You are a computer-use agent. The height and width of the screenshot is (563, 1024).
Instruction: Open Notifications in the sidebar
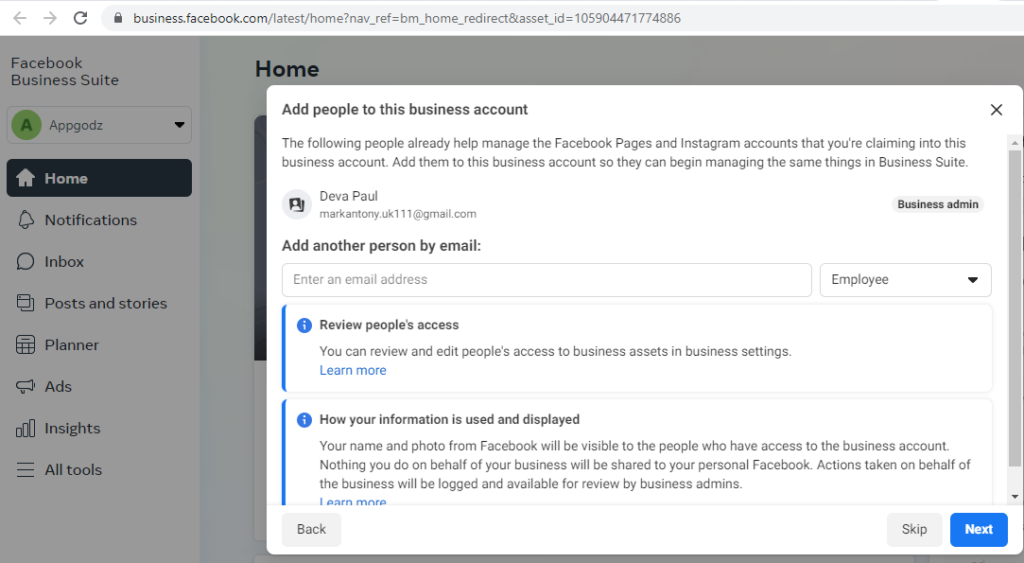(99, 220)
